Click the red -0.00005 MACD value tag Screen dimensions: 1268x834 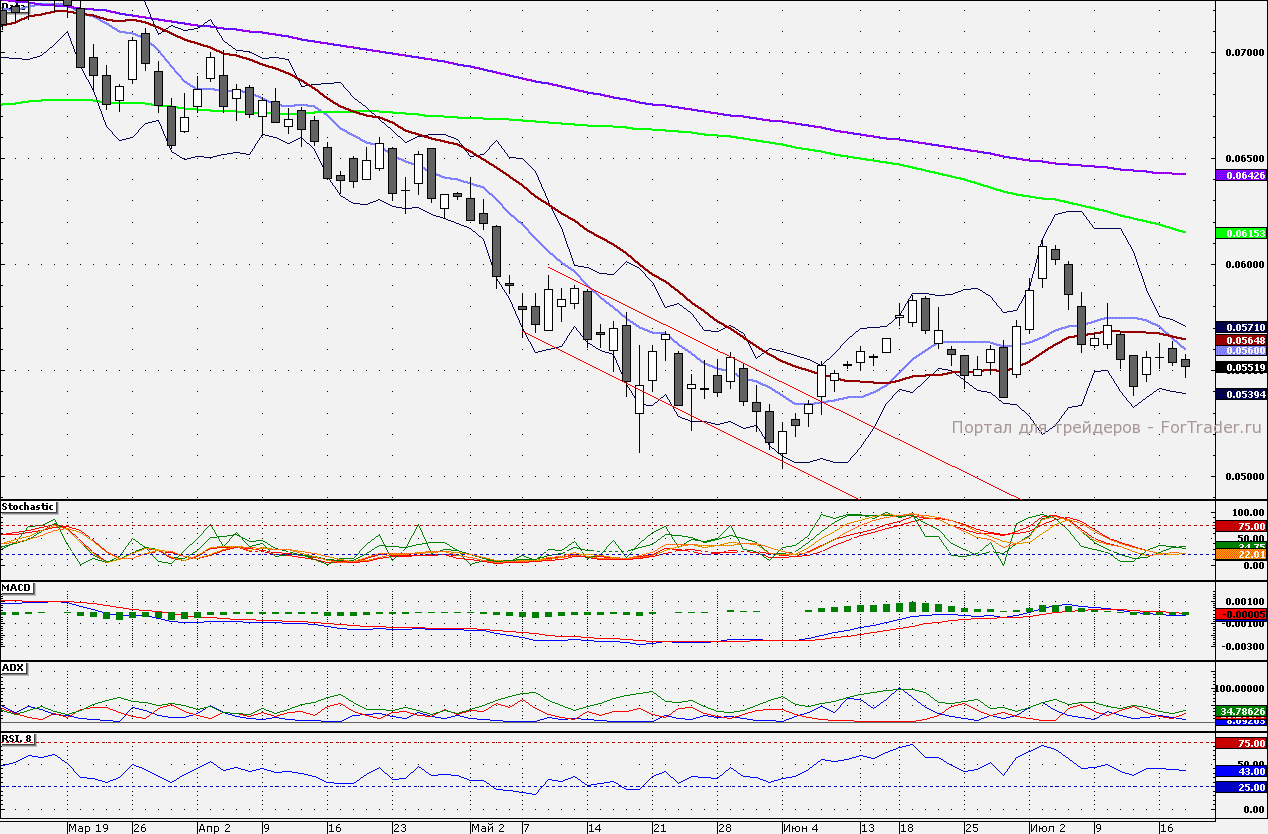[x=1240, y=614]
